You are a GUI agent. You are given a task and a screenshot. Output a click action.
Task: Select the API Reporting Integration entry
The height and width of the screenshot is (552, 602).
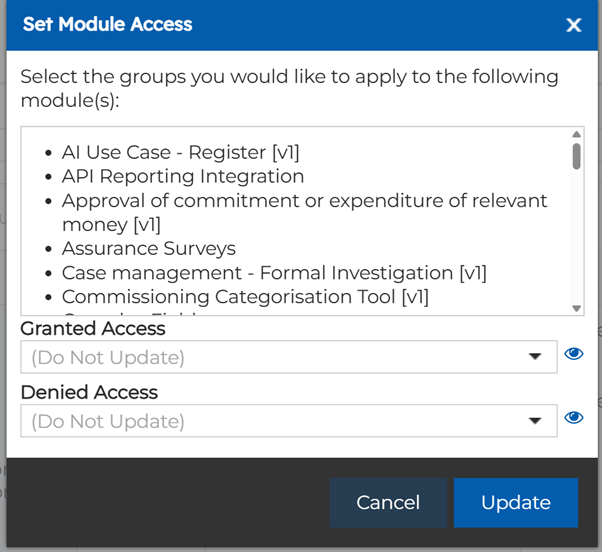(182, 177)
